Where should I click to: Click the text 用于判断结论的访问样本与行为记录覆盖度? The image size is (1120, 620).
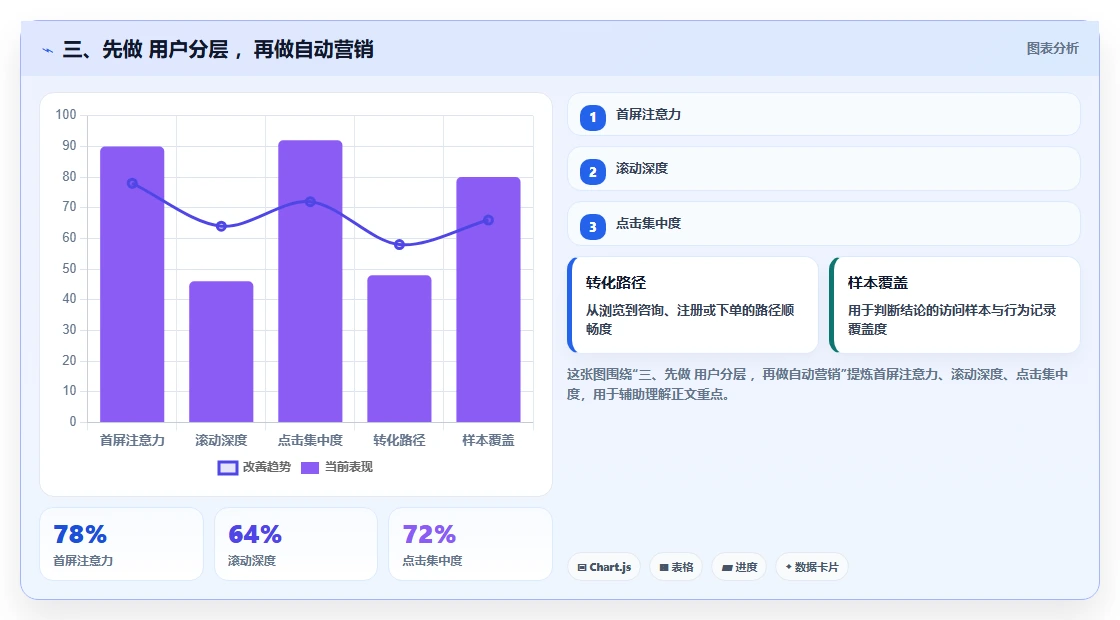pos(952,319)
